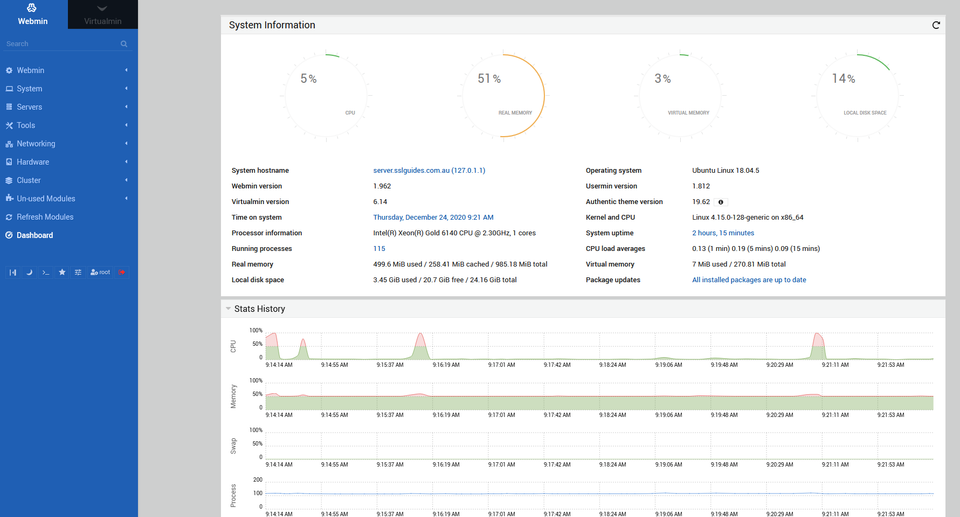
Task: Expand the Servers menu
Action: click(x=30, y=107)
